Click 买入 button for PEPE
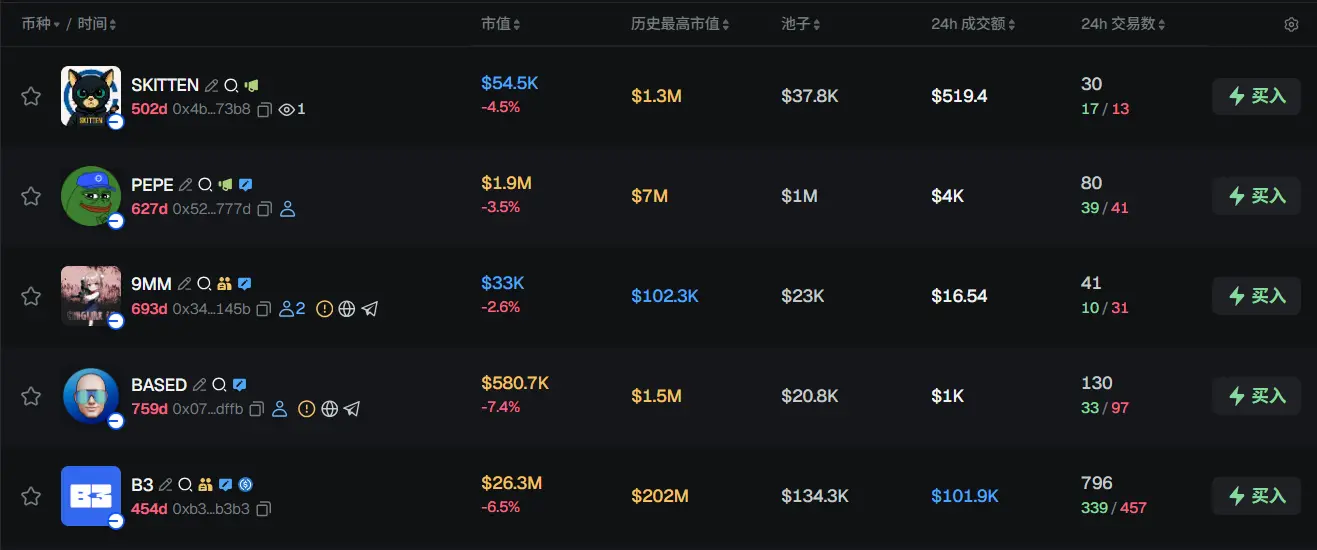1317x550 pixels. (1256, 196)
